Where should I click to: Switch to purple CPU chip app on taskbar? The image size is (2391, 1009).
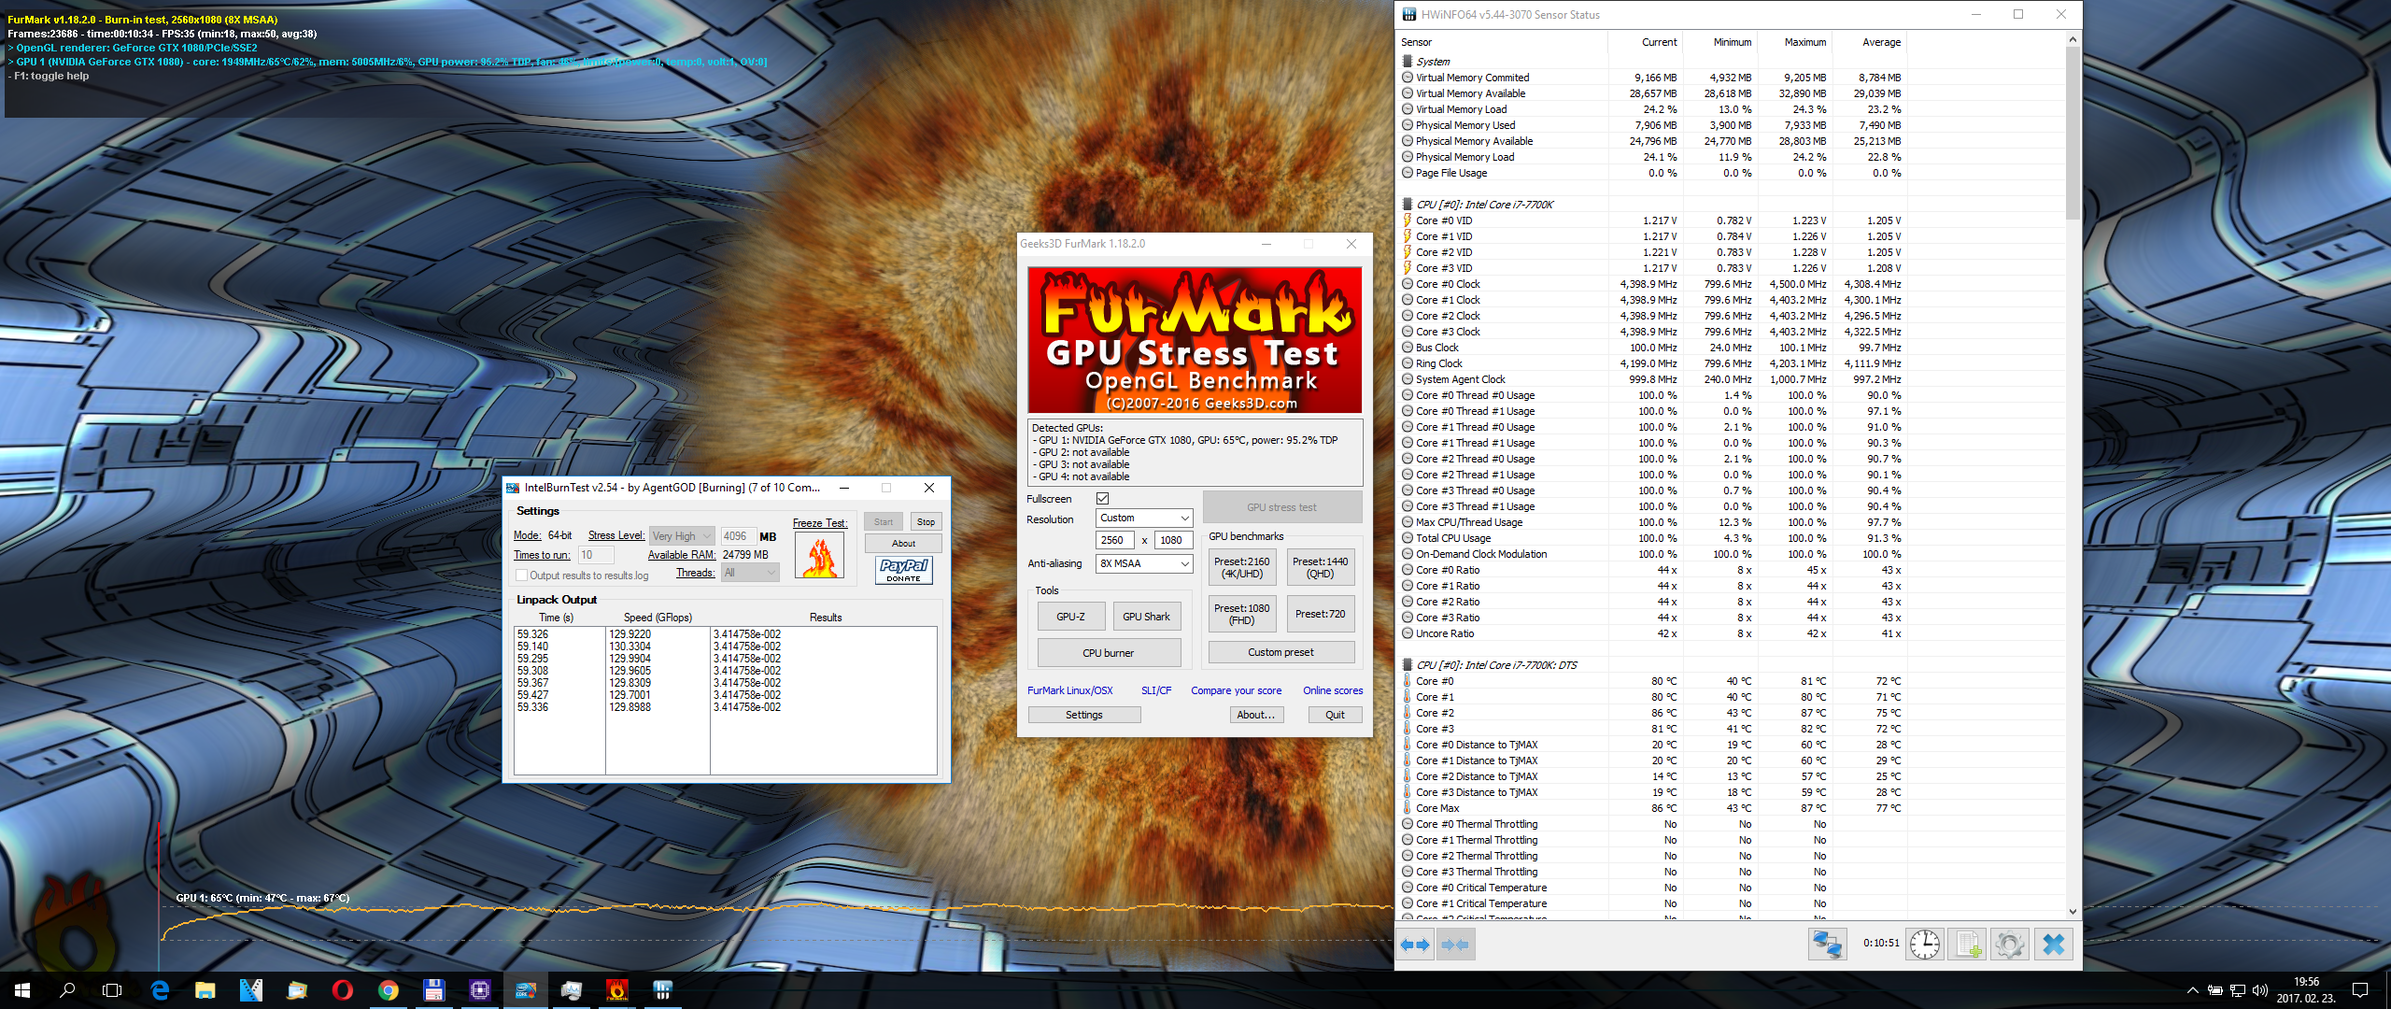point(480,990)
